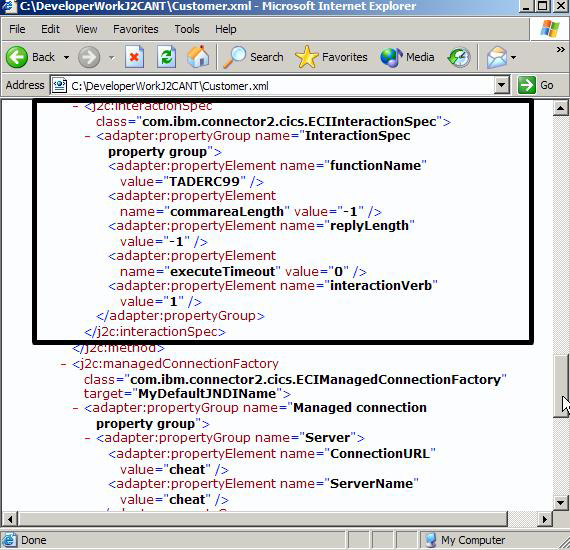This screenshot has height=550, width=570.
Task: Collapse the Managed connection property group node
Action: click(75, 409)
